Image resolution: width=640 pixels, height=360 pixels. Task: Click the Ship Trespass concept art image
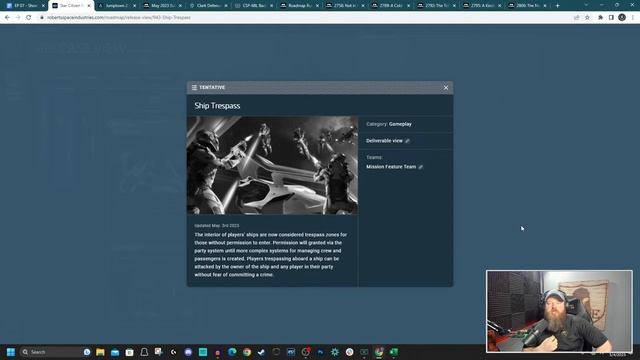tap(272, 165)
